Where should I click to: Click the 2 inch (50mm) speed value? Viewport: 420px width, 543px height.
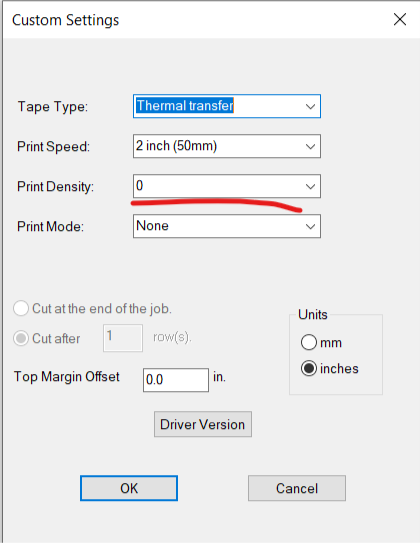[176, 146]
